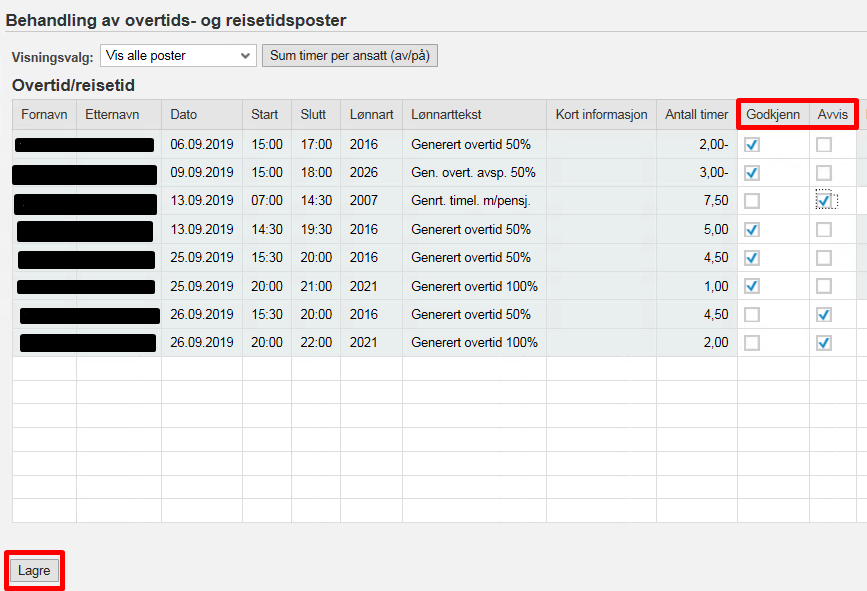Click Slutt cell 18:00
This screenshot has height=591, width=867.
click(x=316, y=172)
